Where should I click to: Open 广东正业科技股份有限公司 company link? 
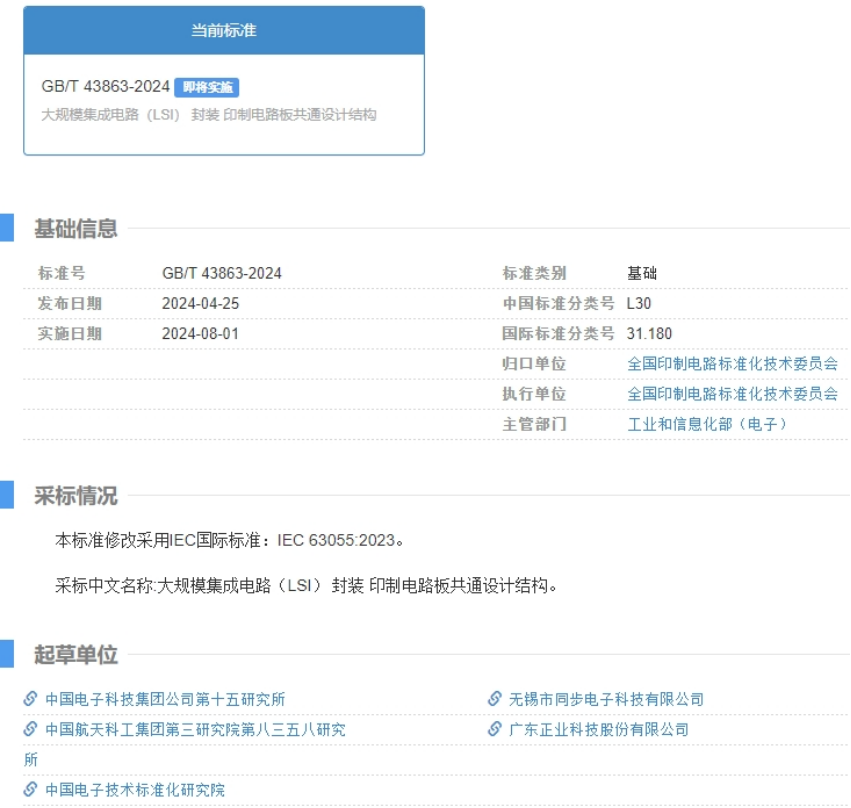pos(599,730)
